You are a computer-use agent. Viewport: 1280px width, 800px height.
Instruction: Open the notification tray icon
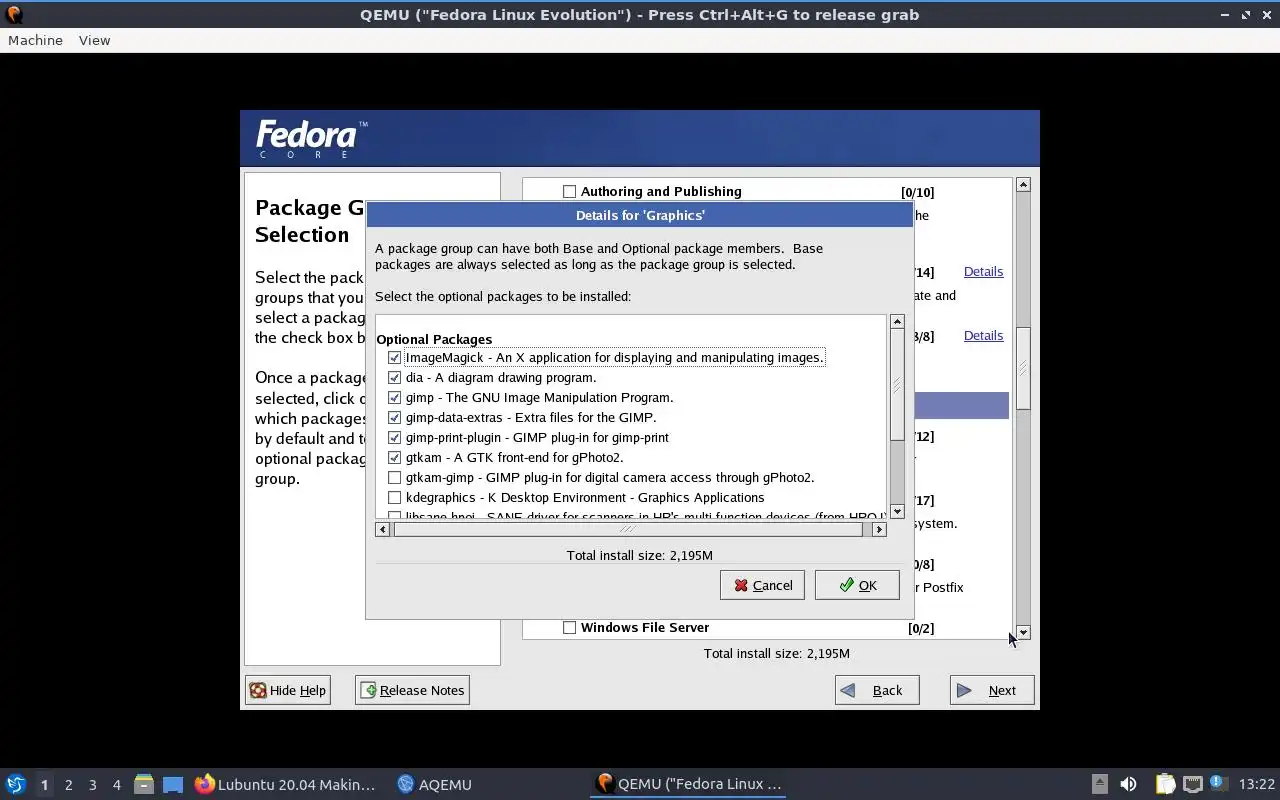click(1217, 783)
